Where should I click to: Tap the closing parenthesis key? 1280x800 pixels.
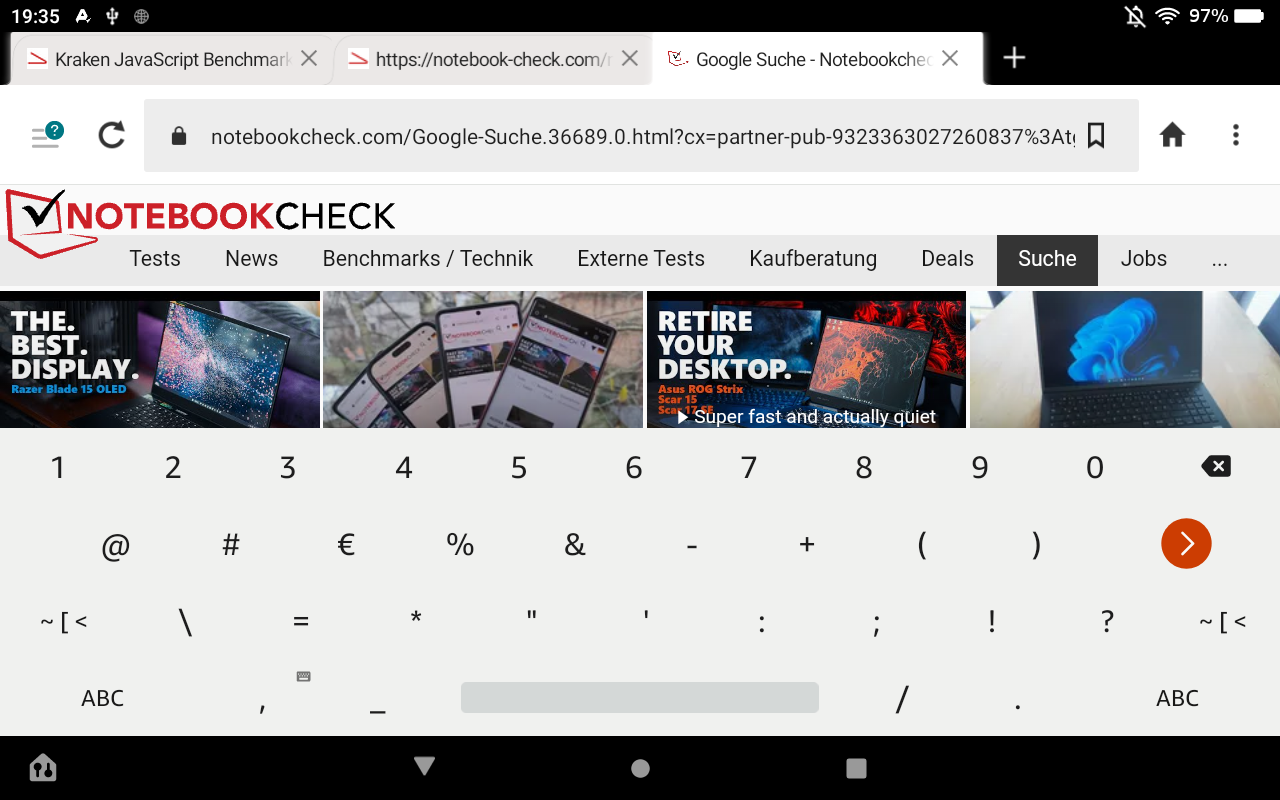(1037, 545)
